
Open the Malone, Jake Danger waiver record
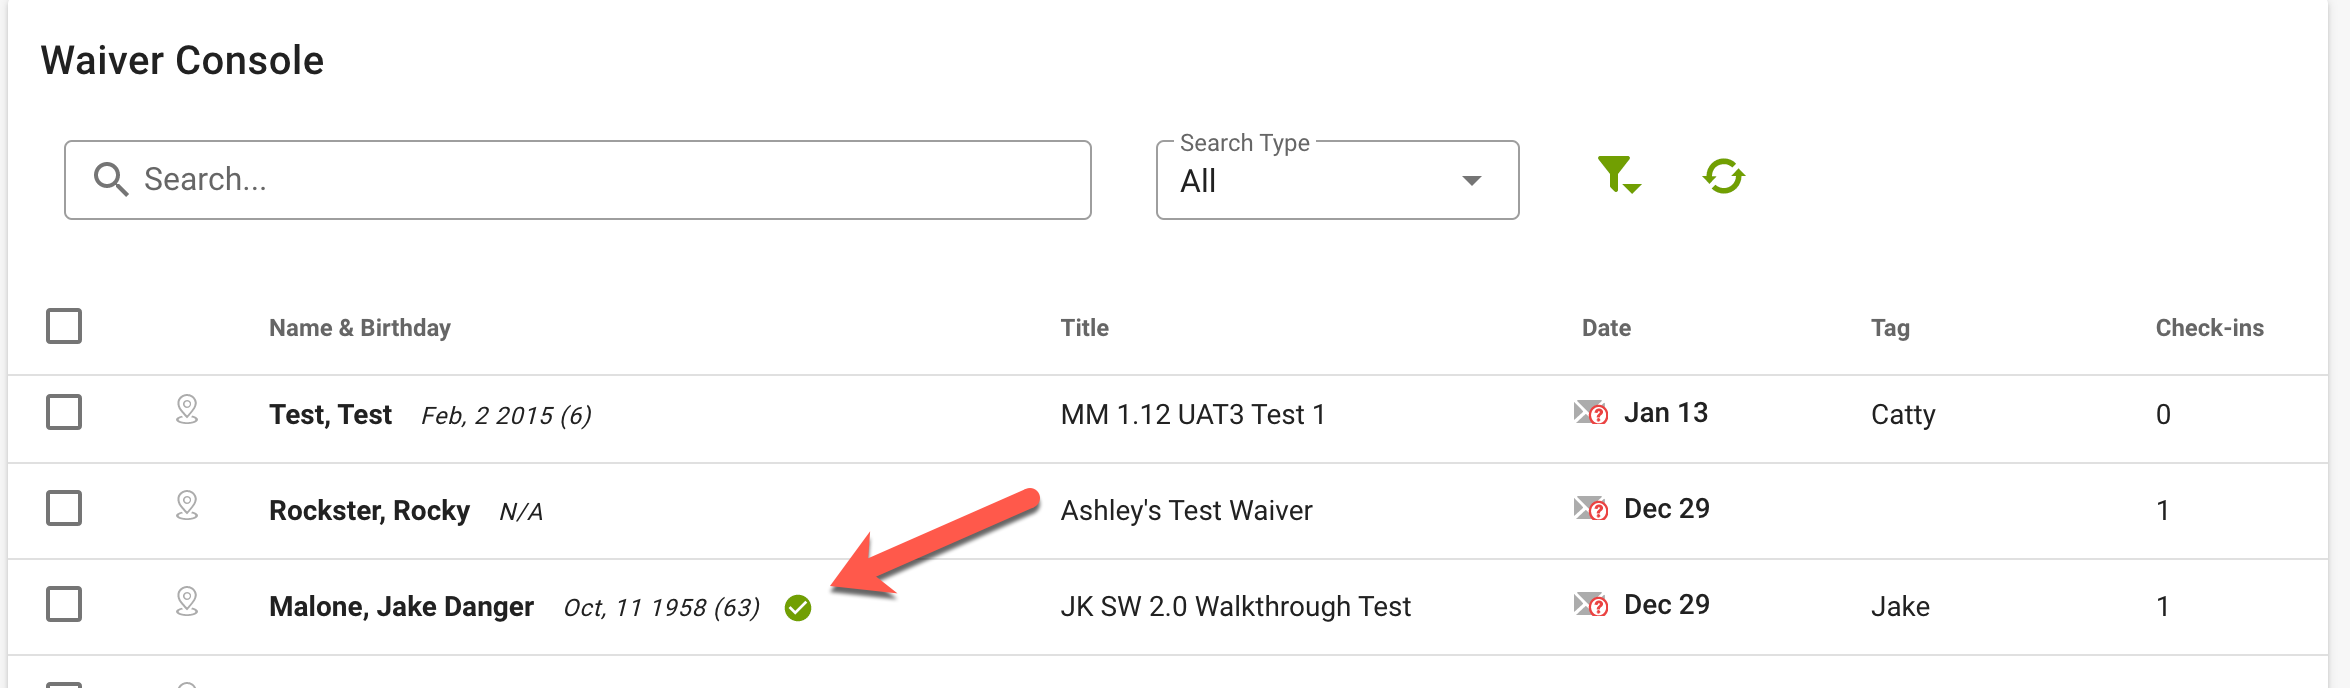click(401, 607)
